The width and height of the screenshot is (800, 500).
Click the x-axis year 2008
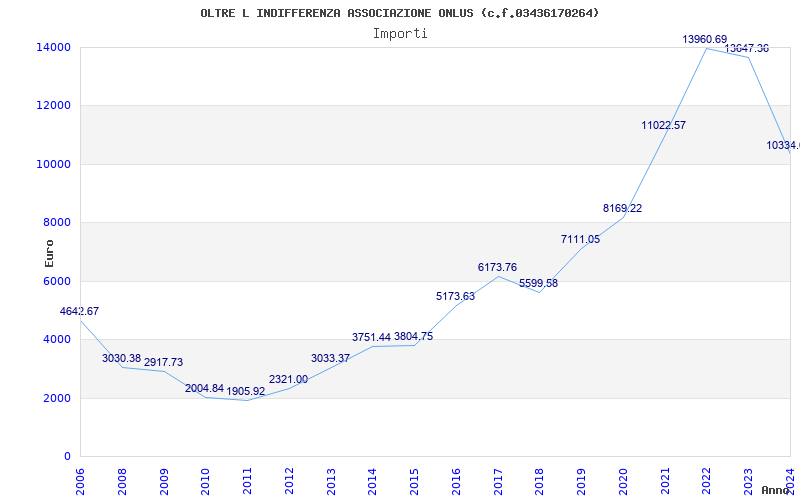click(x=122, y=481)
